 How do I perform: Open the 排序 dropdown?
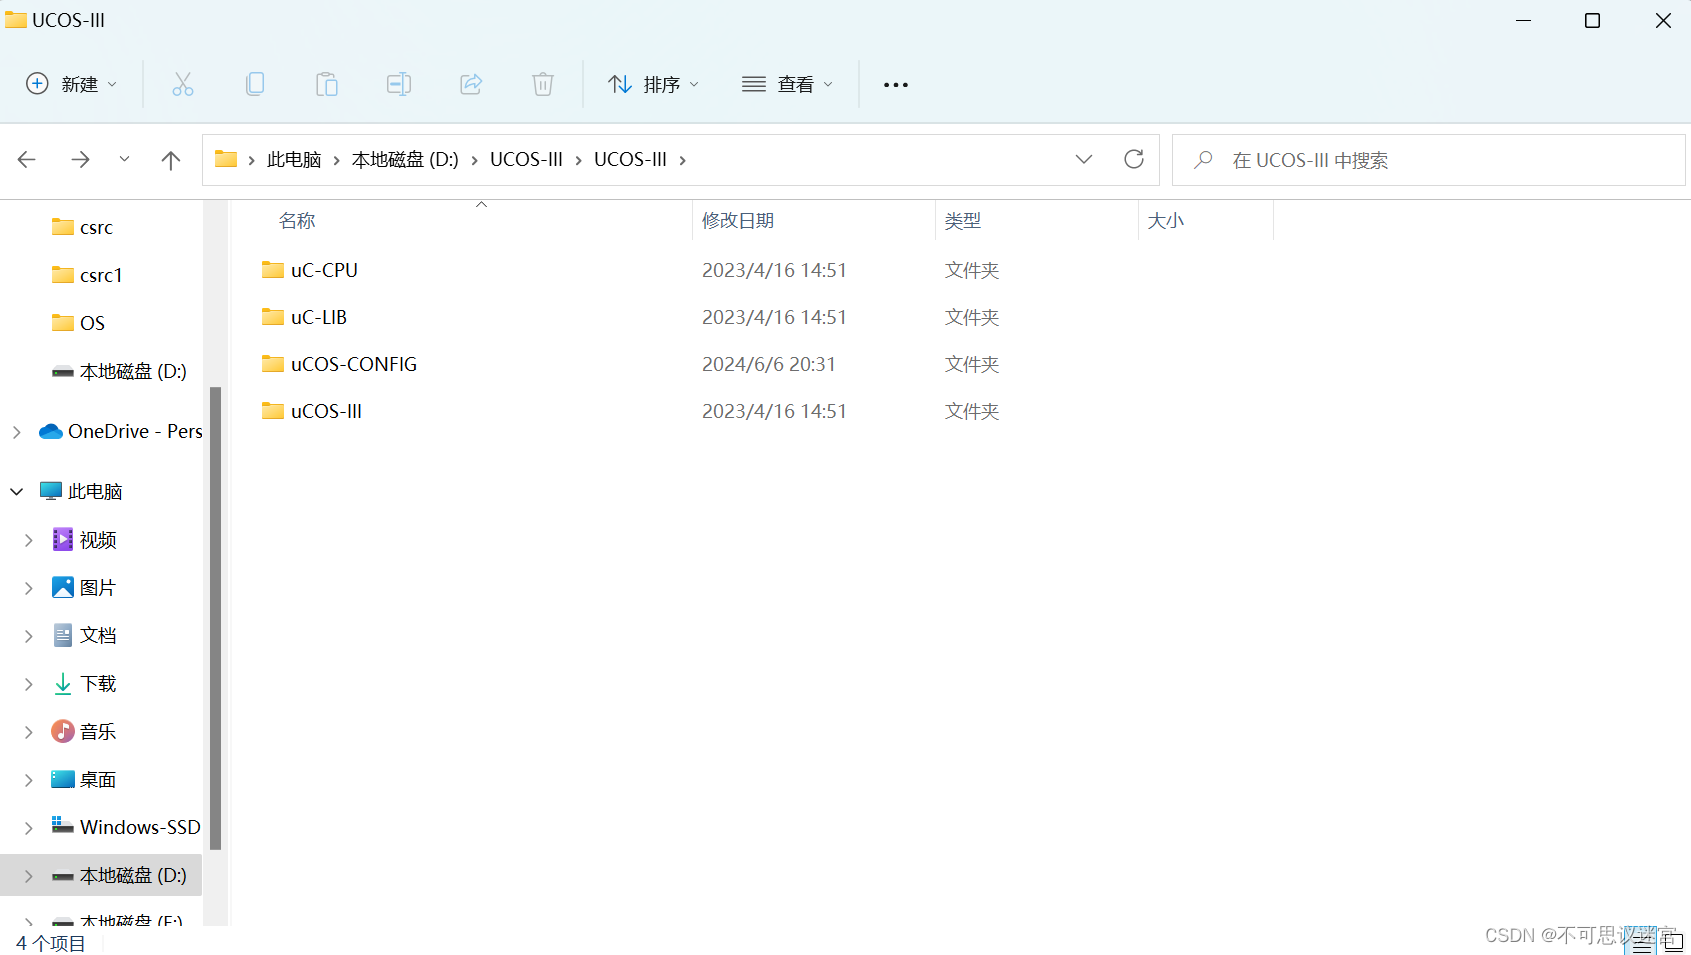coord(652,84)
